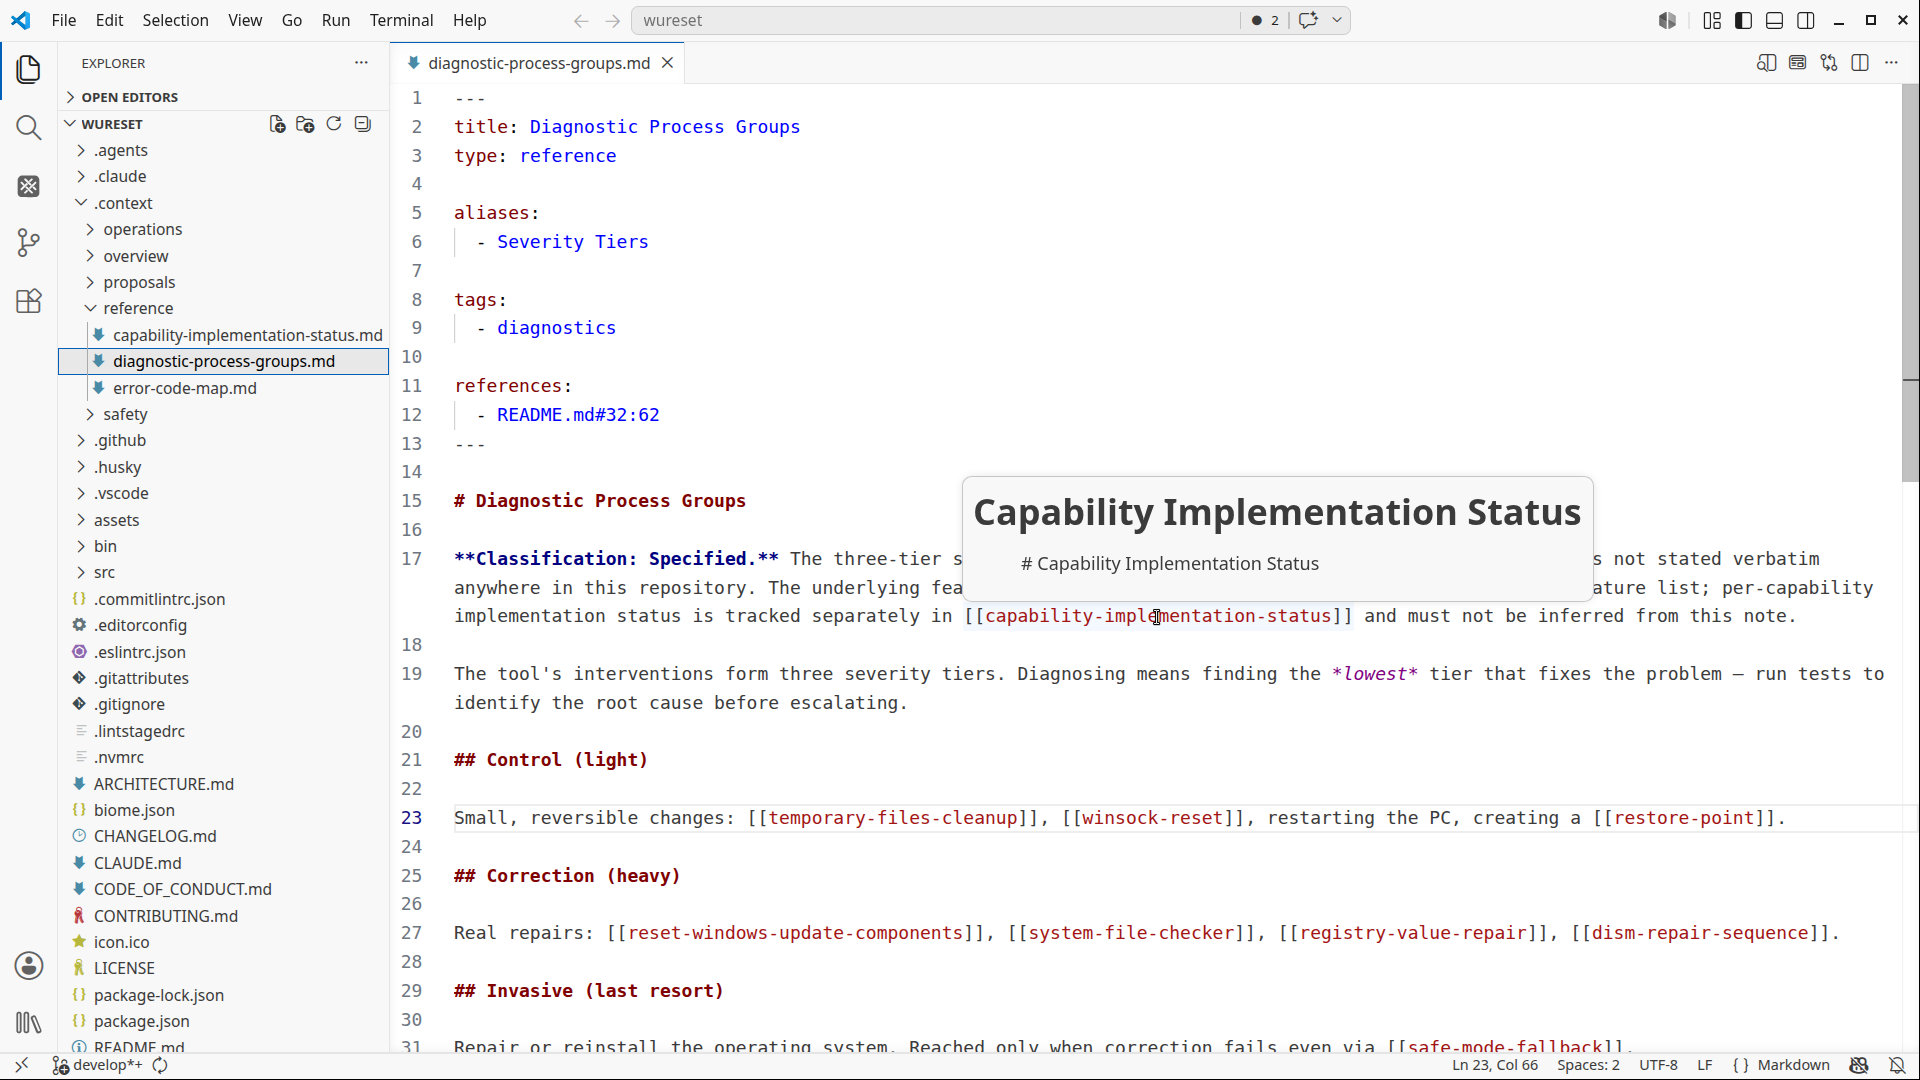The width and height of the screenshot is (1920, 1080).
Task: Open Explorer views and more actions menu
Action: click(361, 63)
